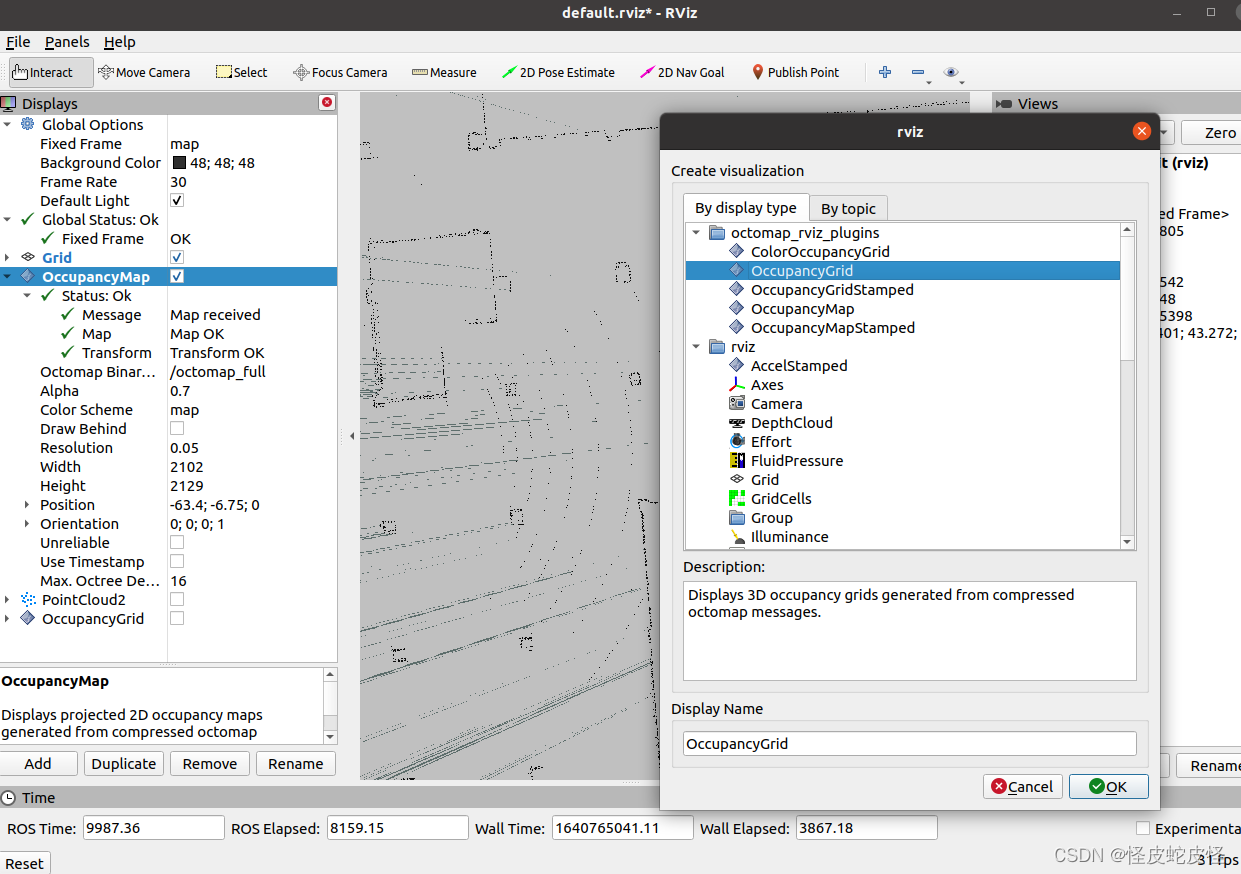Select ColorOccupancyGrid display type
The height and width of the screenshot is (874, 1241).
(x=820, y=252)
